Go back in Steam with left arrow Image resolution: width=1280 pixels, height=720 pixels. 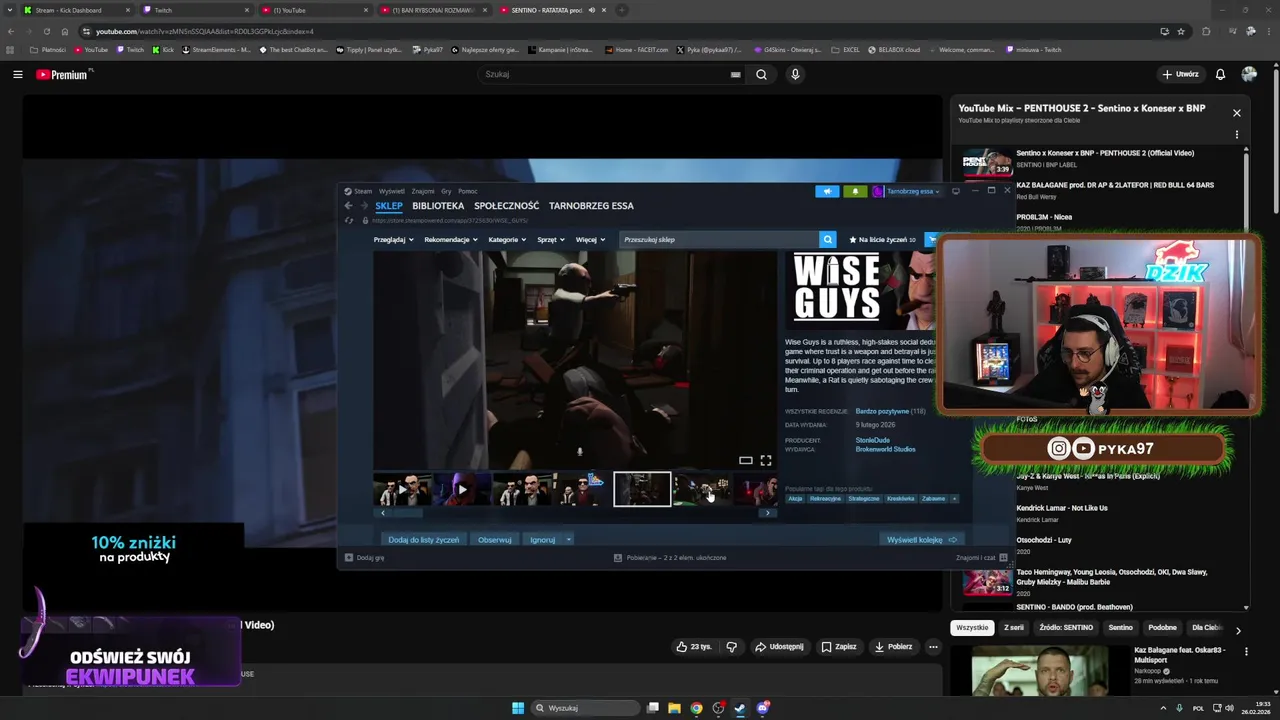pyautogui.click(x=348, y=206)
